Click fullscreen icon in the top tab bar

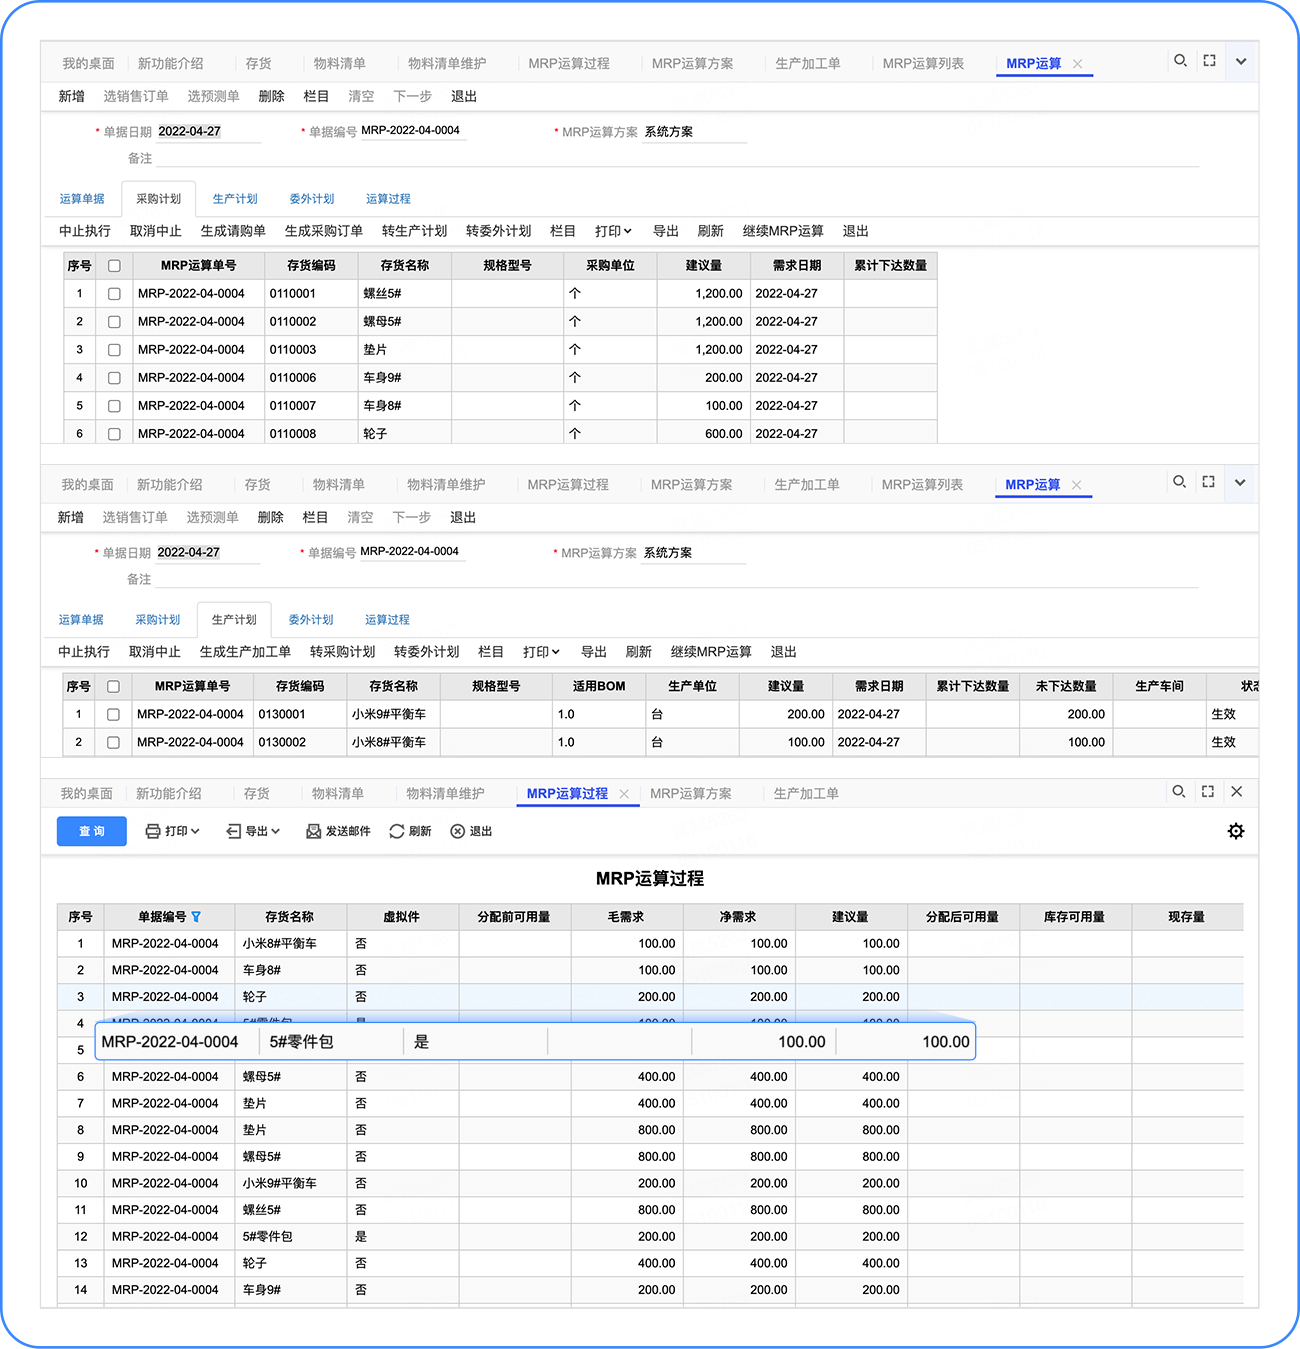click(x=1209, y=61)
